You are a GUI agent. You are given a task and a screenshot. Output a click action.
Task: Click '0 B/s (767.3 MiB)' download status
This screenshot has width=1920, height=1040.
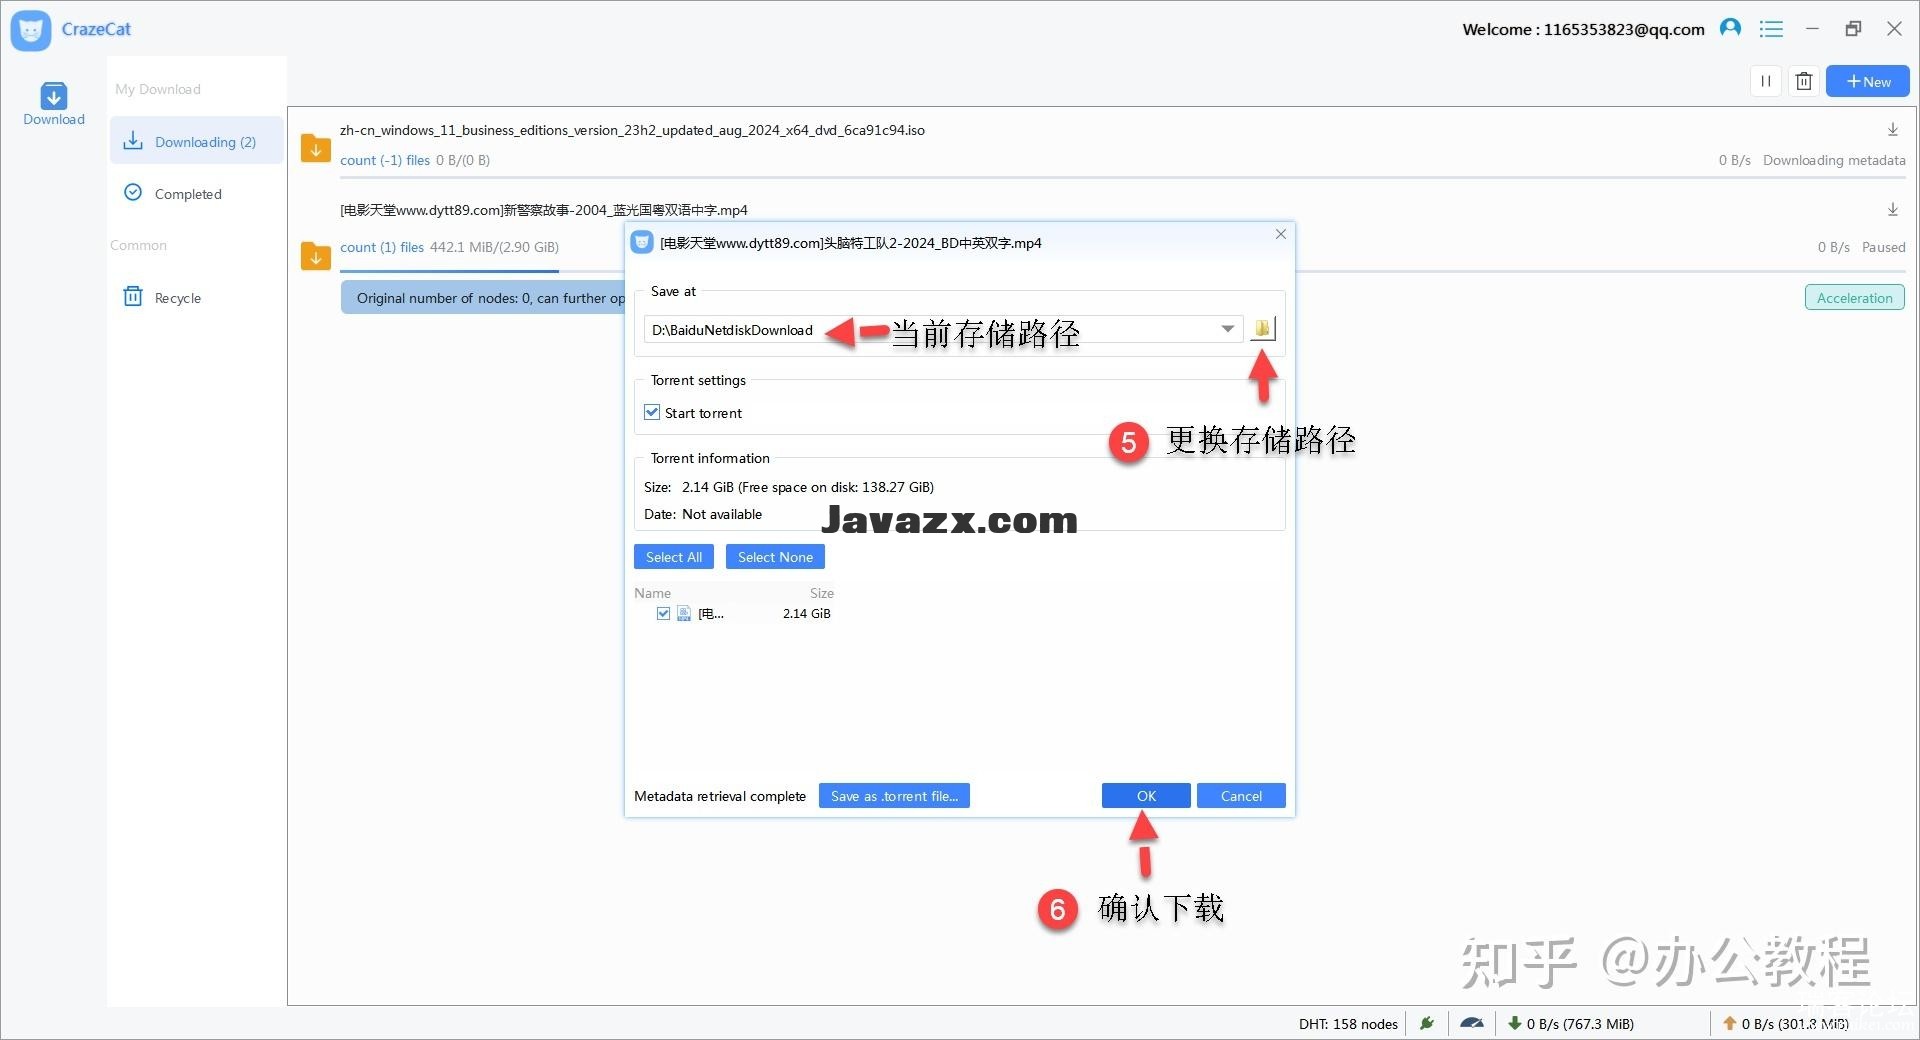pos(1580,1023)
